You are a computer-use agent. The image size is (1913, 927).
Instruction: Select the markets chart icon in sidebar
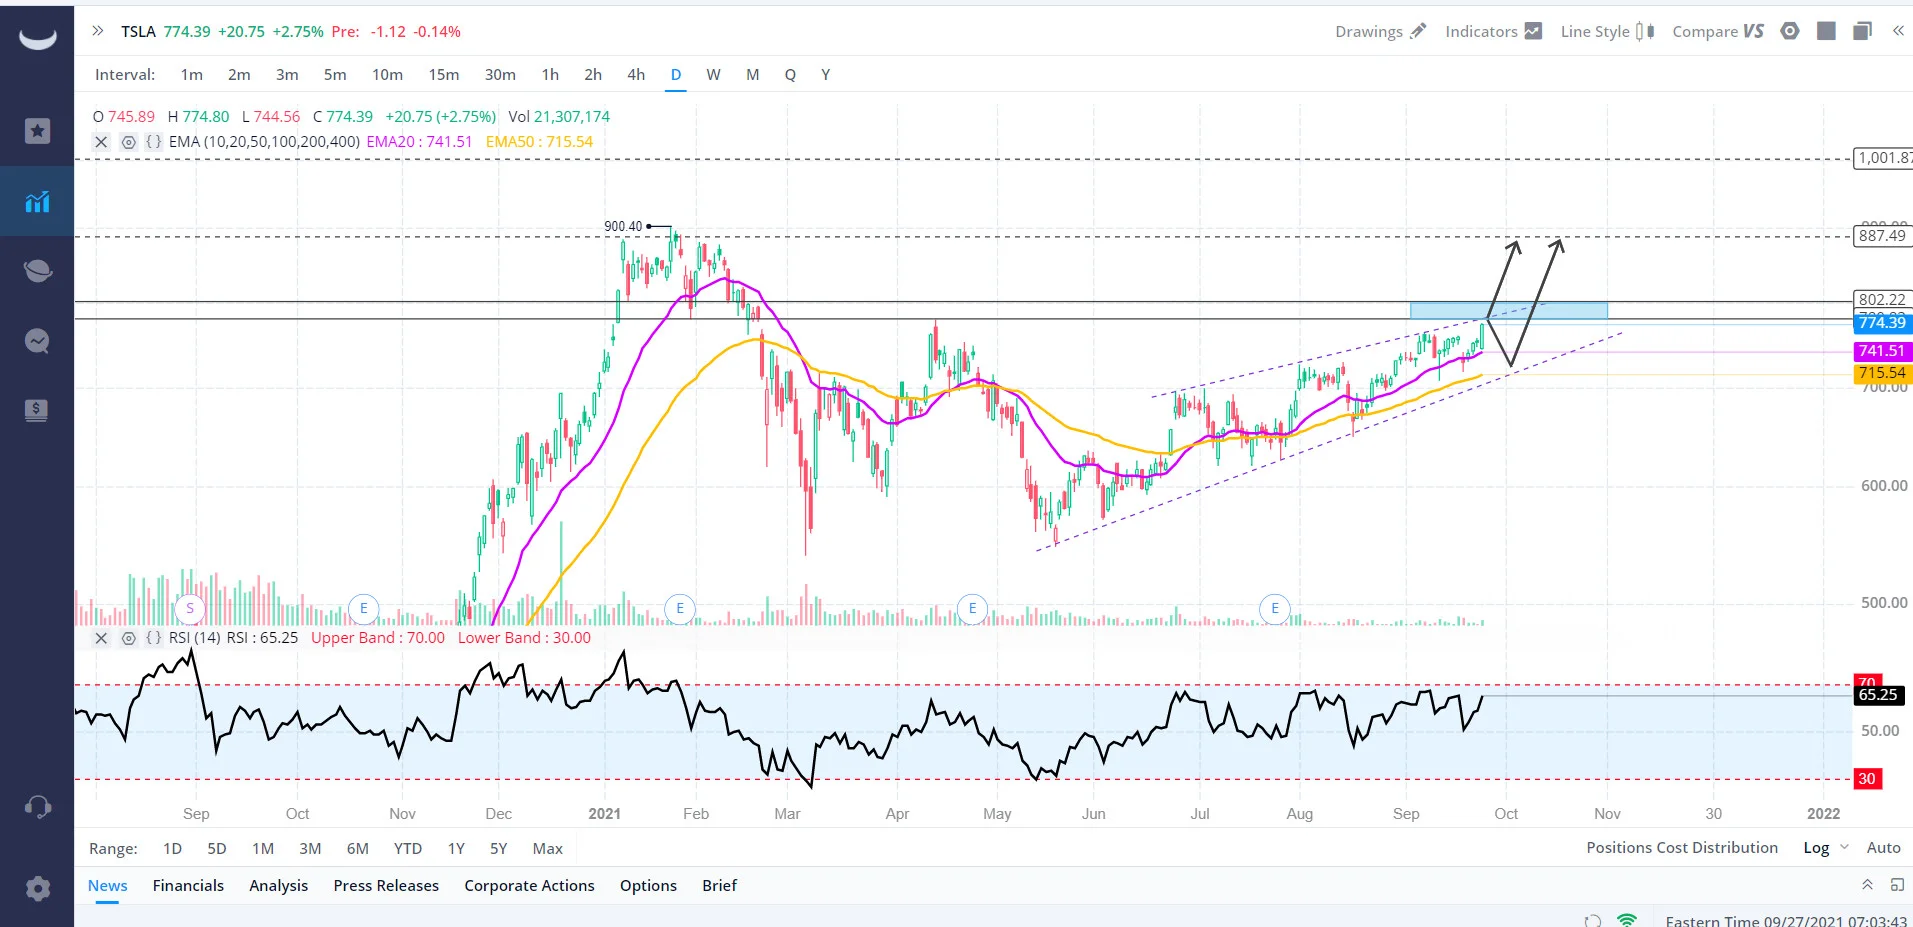click(x=37, y=202)
